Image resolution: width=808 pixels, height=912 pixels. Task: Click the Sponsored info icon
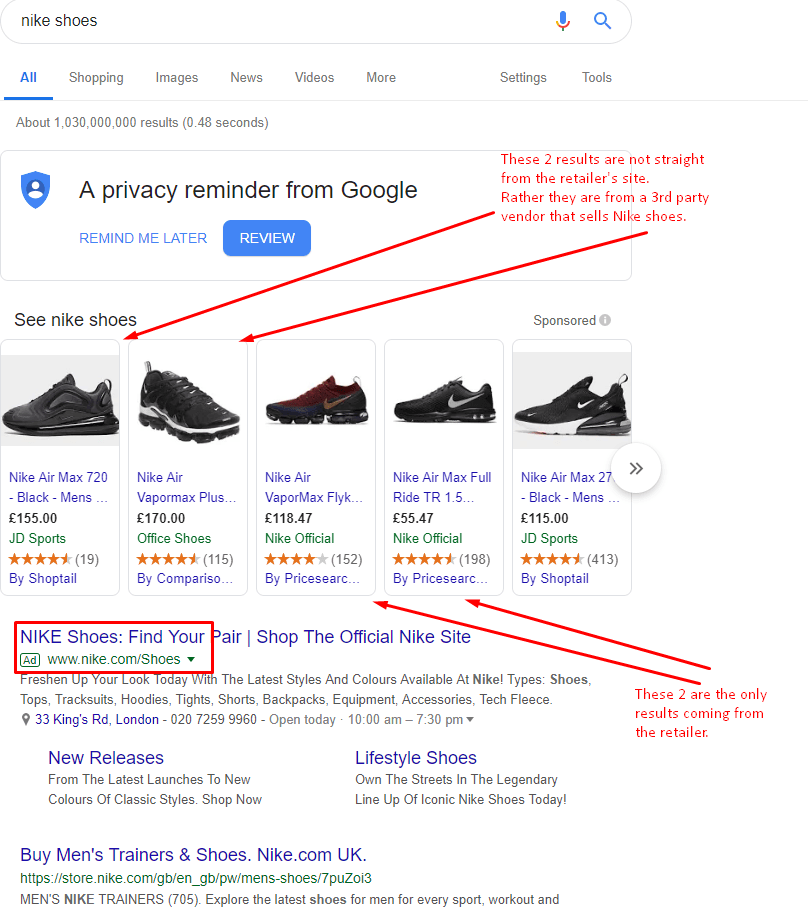tap(605, 320)
